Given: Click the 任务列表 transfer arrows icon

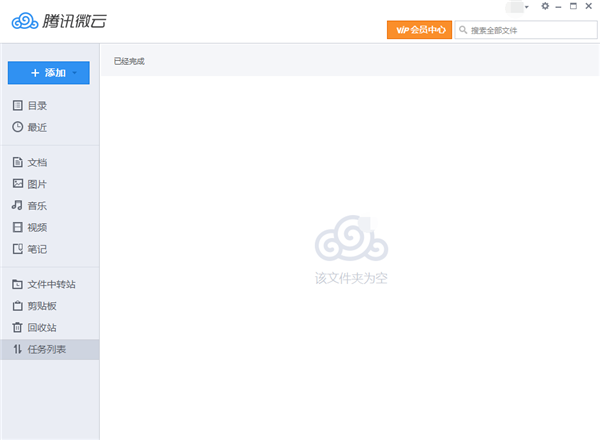Looking at the screenshot, I should [x=18, y=349].
